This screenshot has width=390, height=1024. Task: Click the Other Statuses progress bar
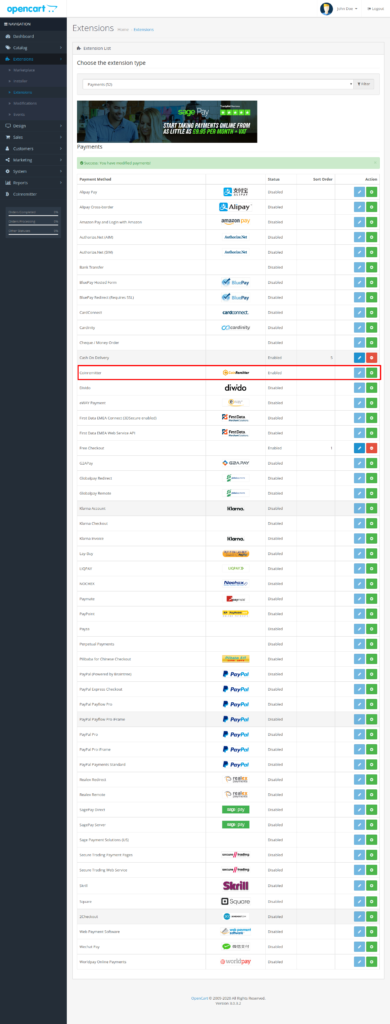tap(33, 233)
